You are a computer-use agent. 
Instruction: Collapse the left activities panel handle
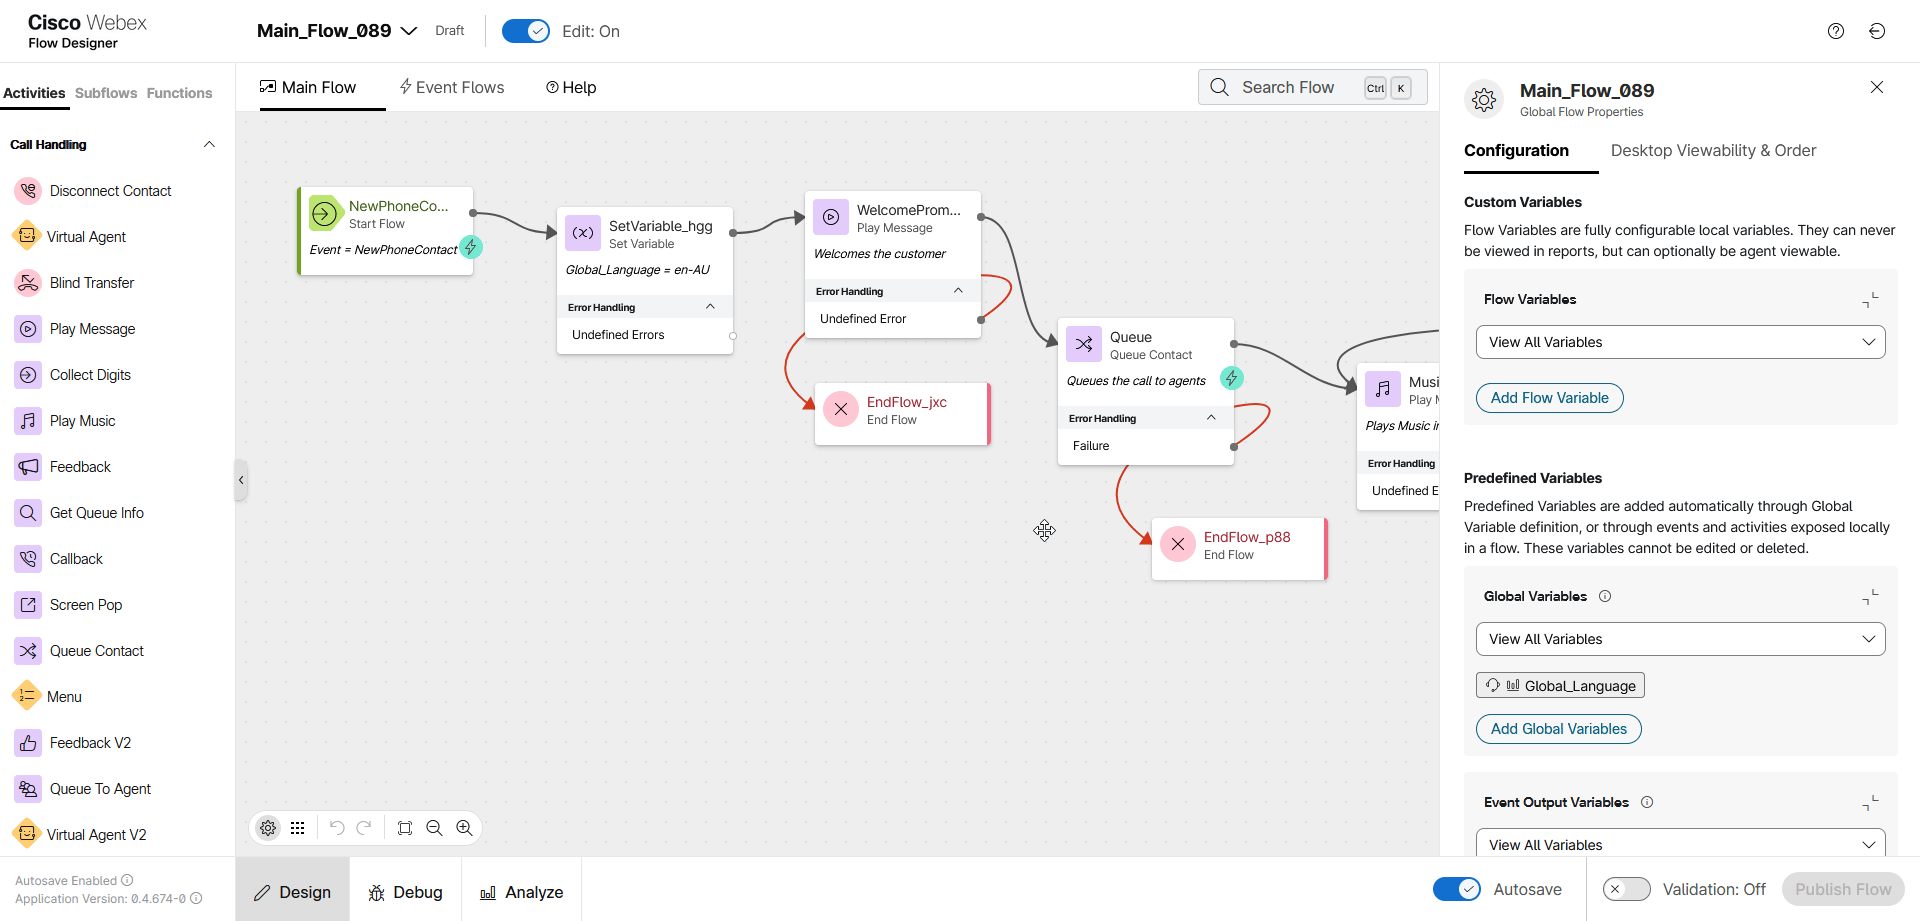[241, 480]
